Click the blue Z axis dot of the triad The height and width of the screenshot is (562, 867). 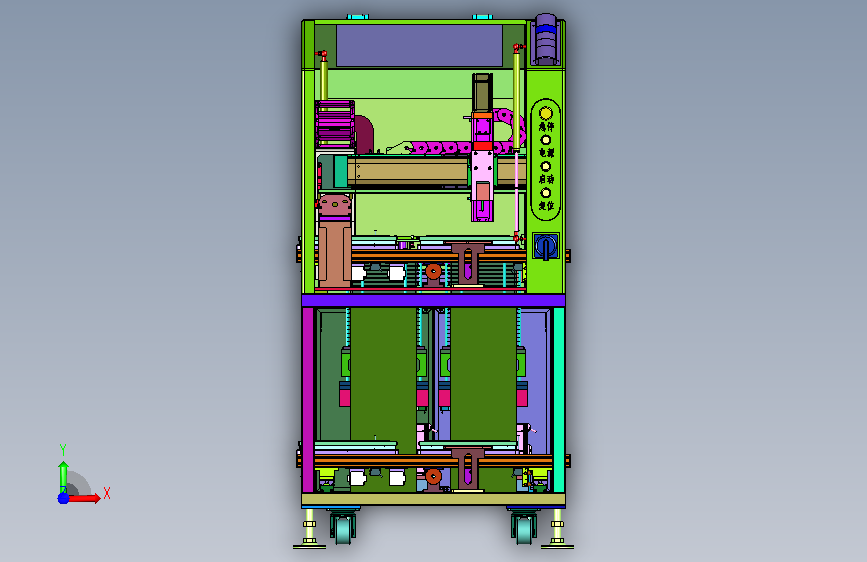tap(63, 498)
